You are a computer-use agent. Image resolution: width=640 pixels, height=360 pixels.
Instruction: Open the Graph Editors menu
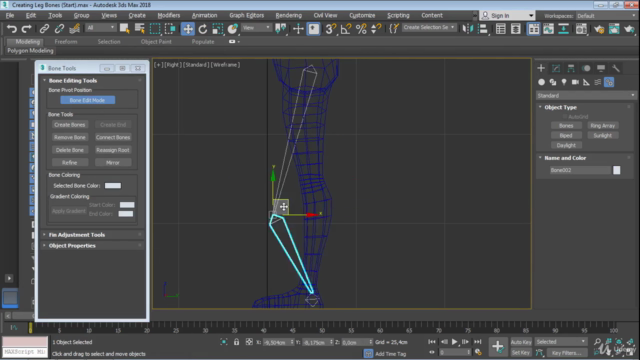247,16
